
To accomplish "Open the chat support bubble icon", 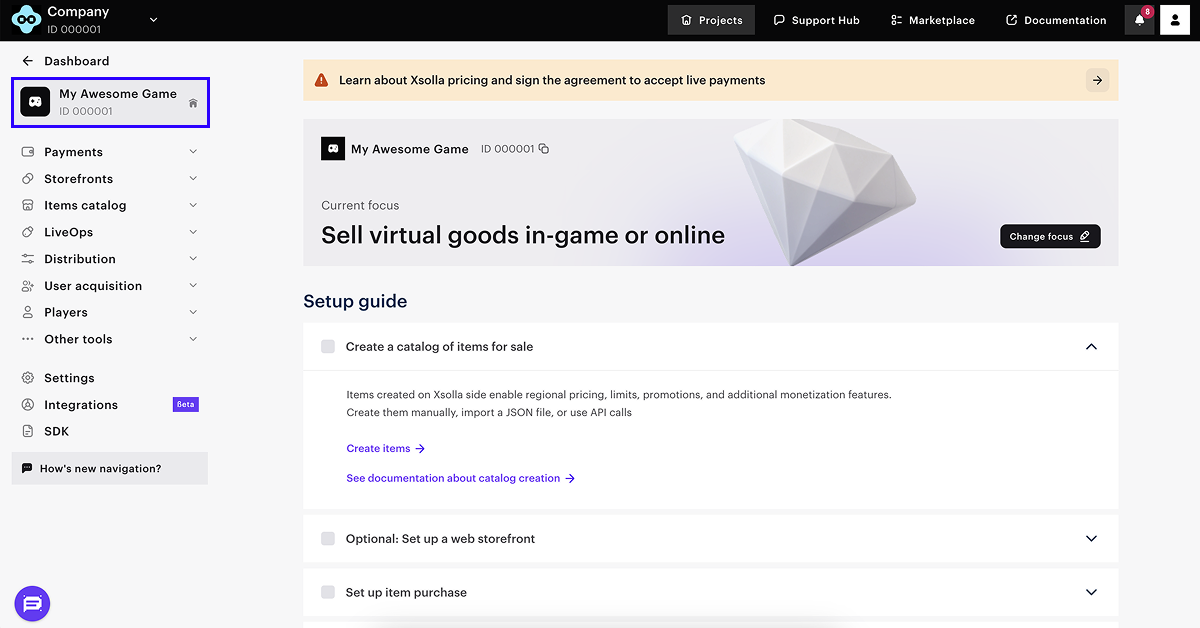I will tap(32, 603).
